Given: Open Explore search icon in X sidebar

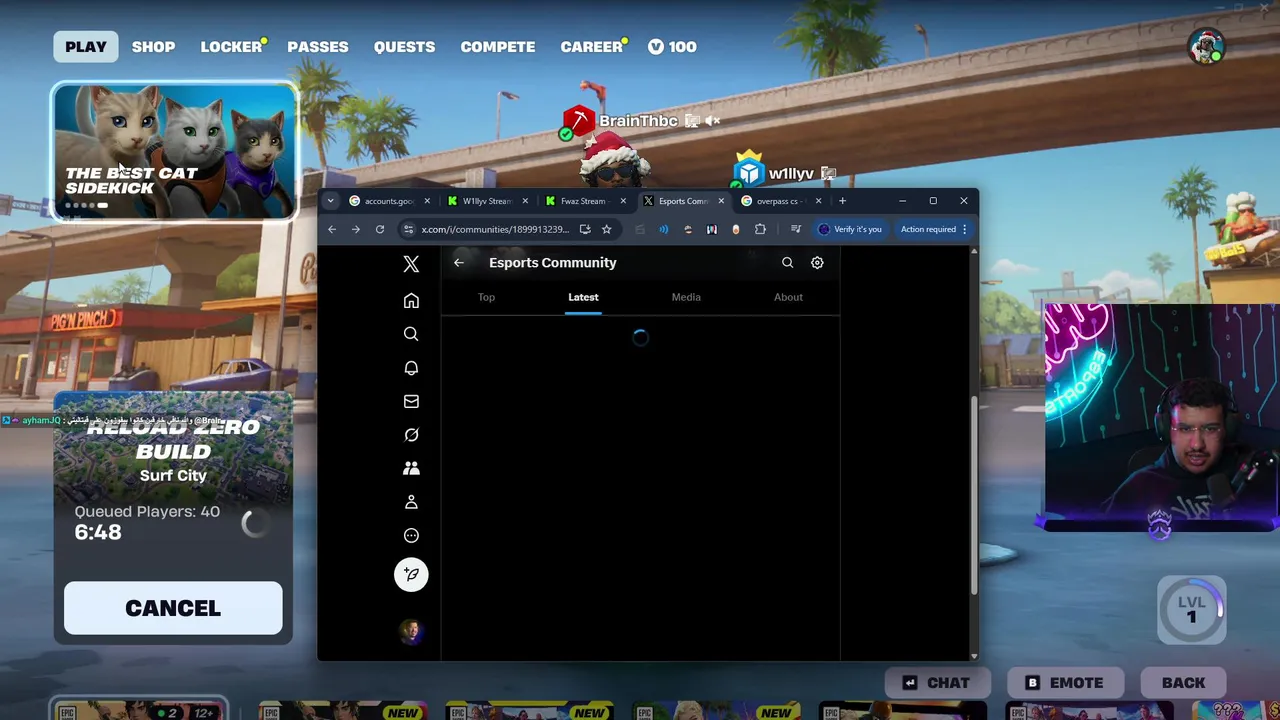Looking at the screenshot, I should click(x=411, y=334).
